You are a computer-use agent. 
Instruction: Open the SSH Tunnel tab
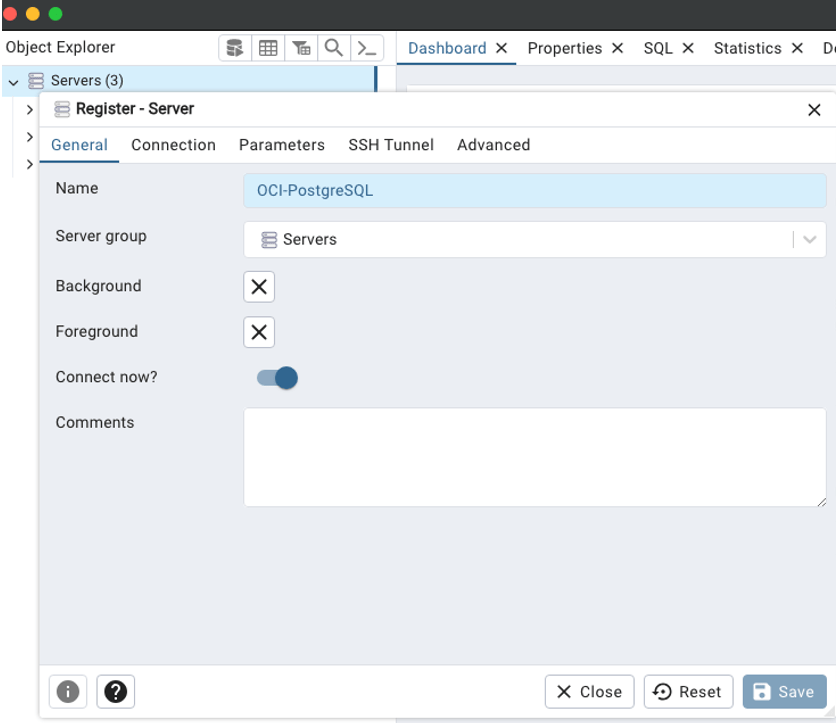pyautogui.click(x=391, y=145)
